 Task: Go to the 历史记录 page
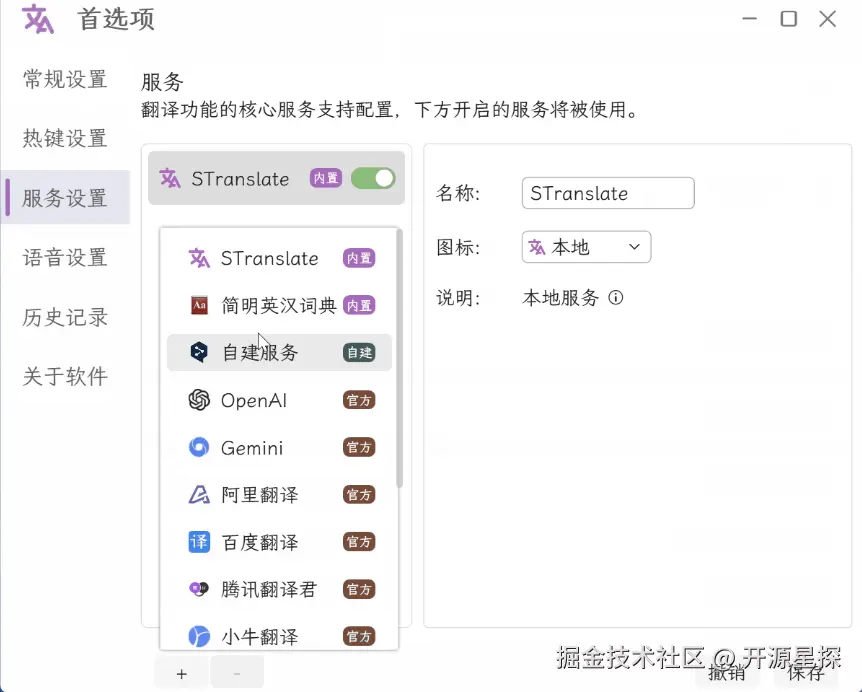tap(64, 317)
